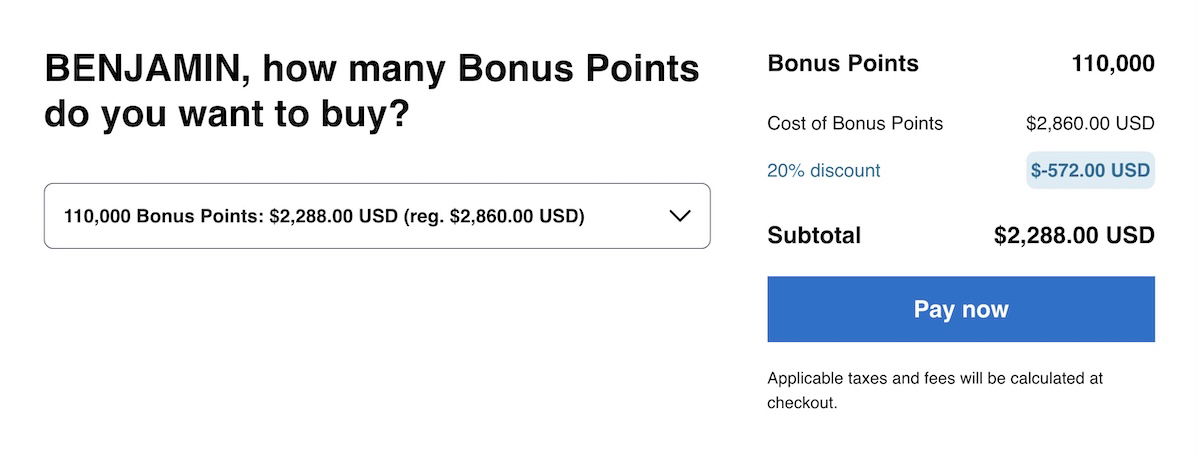Click the "do you want to buy?" line
The height and width of the screenshot is (461, 1200).
[226, 113]
